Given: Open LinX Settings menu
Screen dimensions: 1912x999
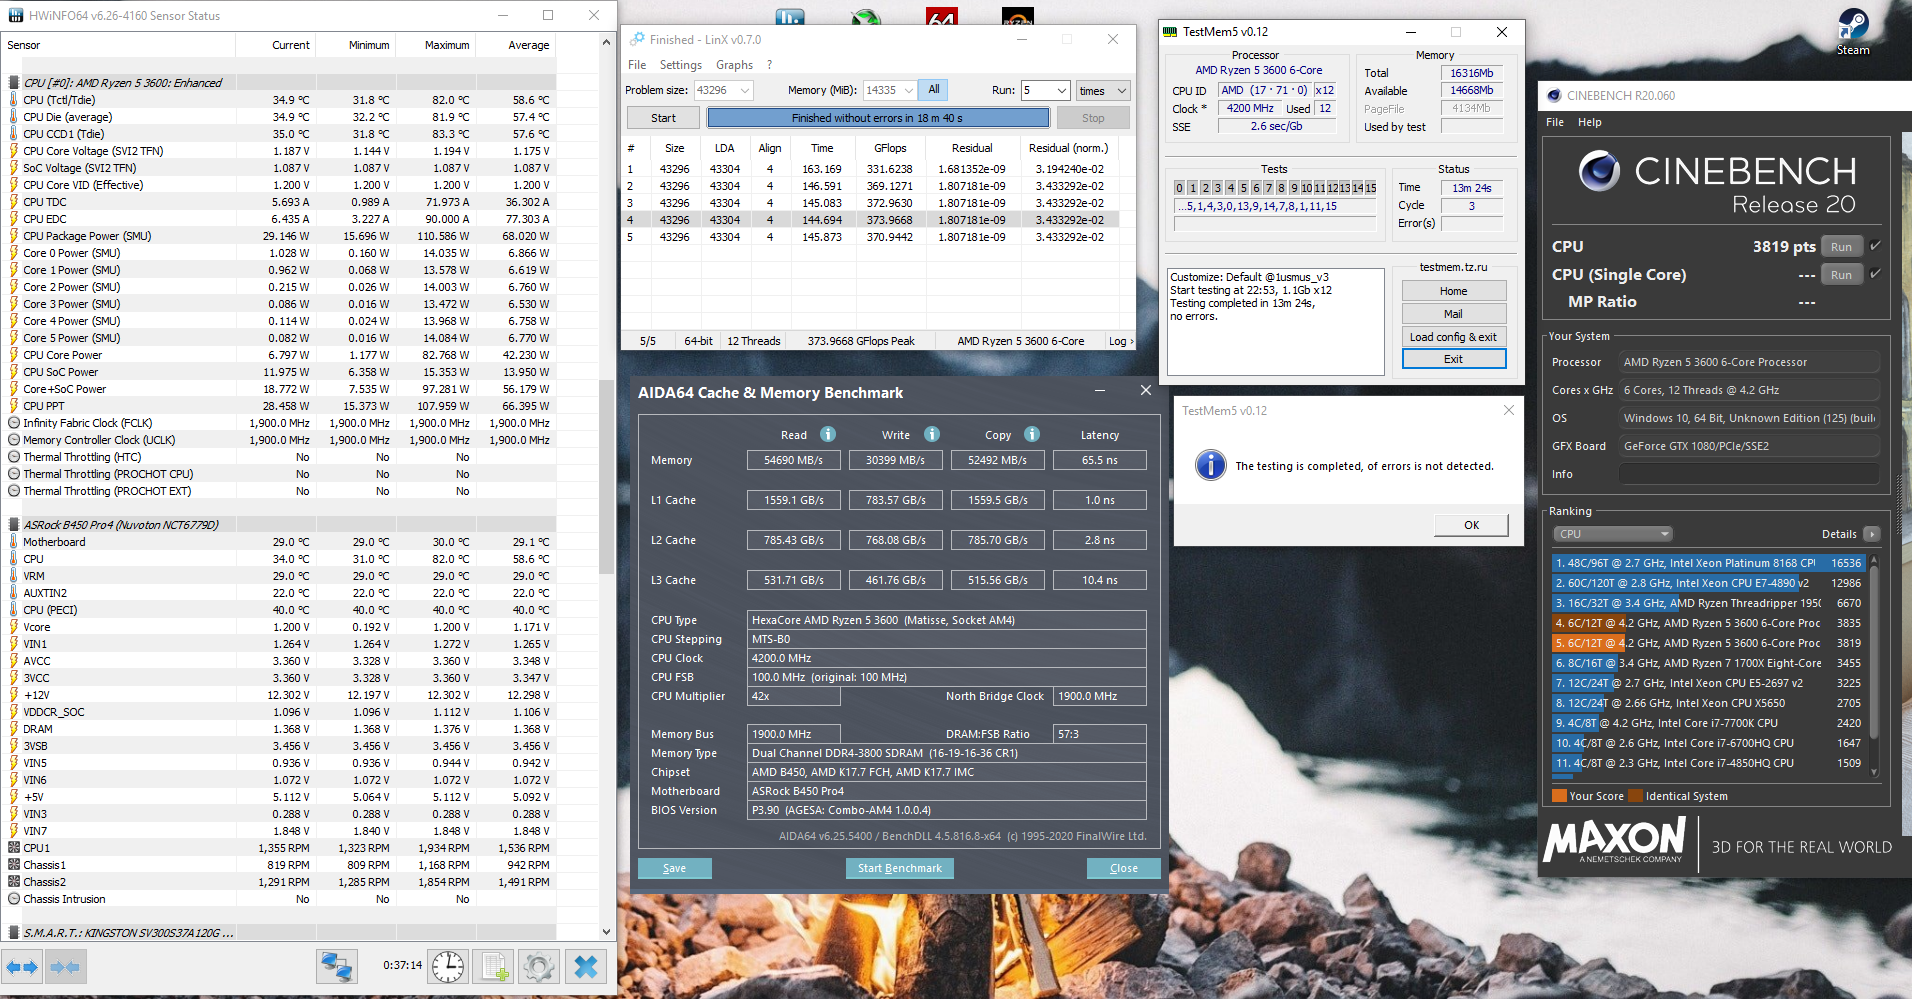Looking at the screenshot, I should point(680,65).
